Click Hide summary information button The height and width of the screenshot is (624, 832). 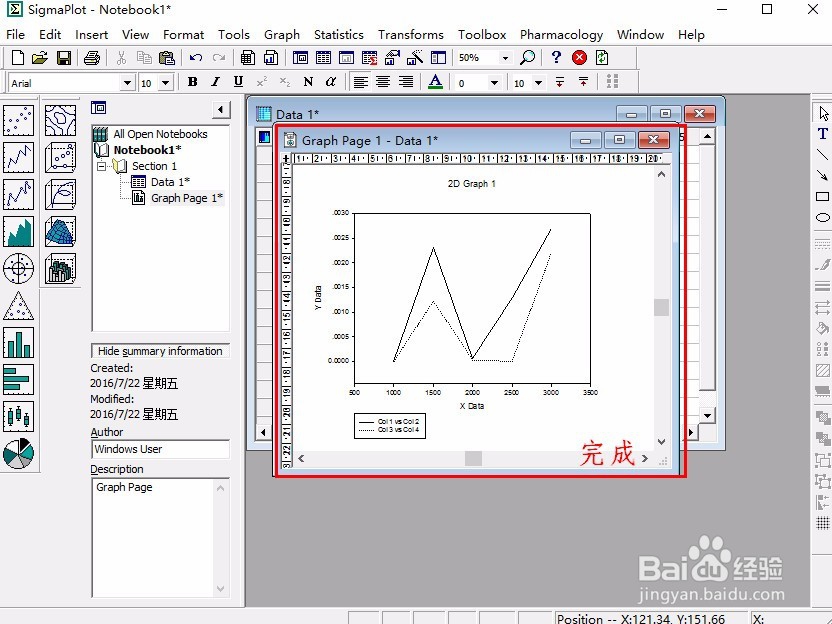click(x=160, y=351)
